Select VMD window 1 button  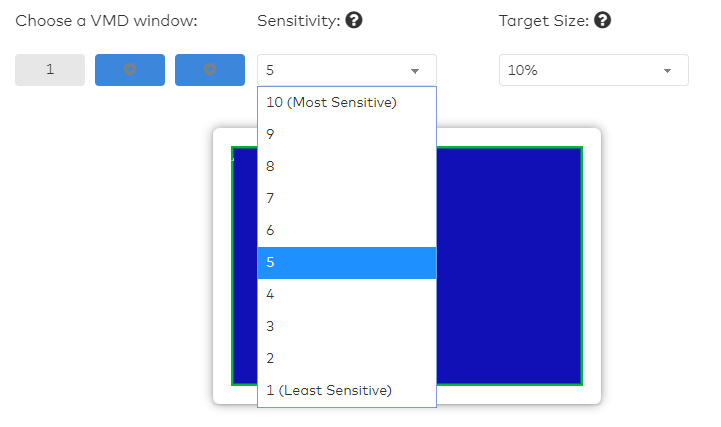coord(50,70)
